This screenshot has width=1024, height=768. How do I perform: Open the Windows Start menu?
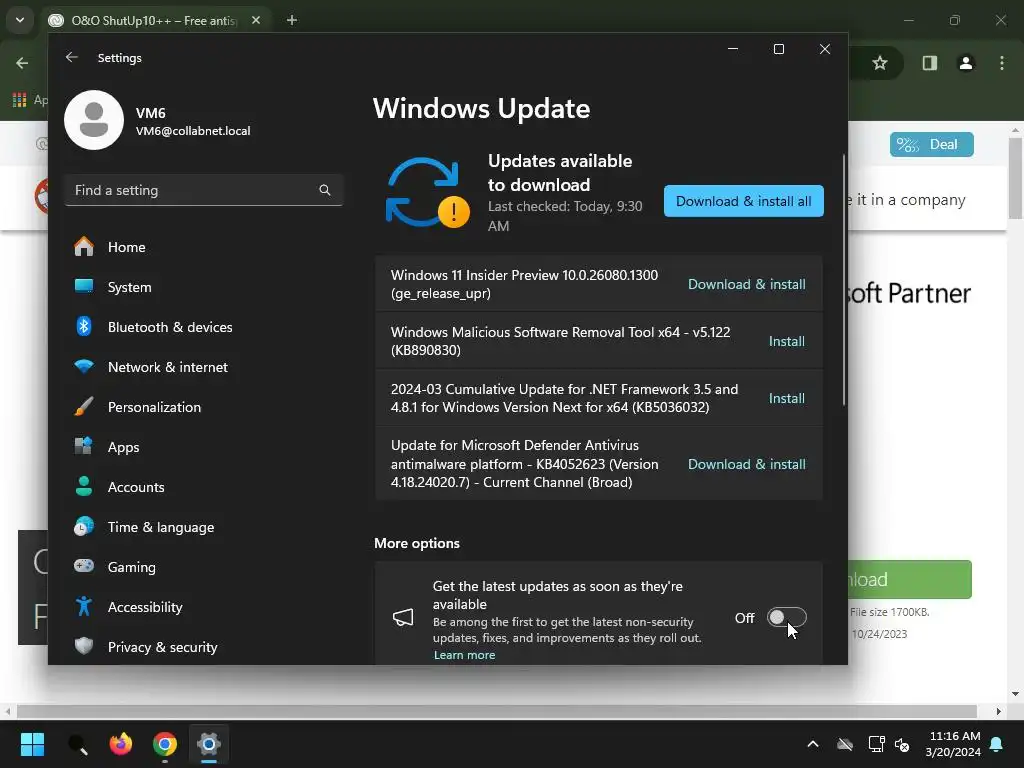tap(32, 744)
